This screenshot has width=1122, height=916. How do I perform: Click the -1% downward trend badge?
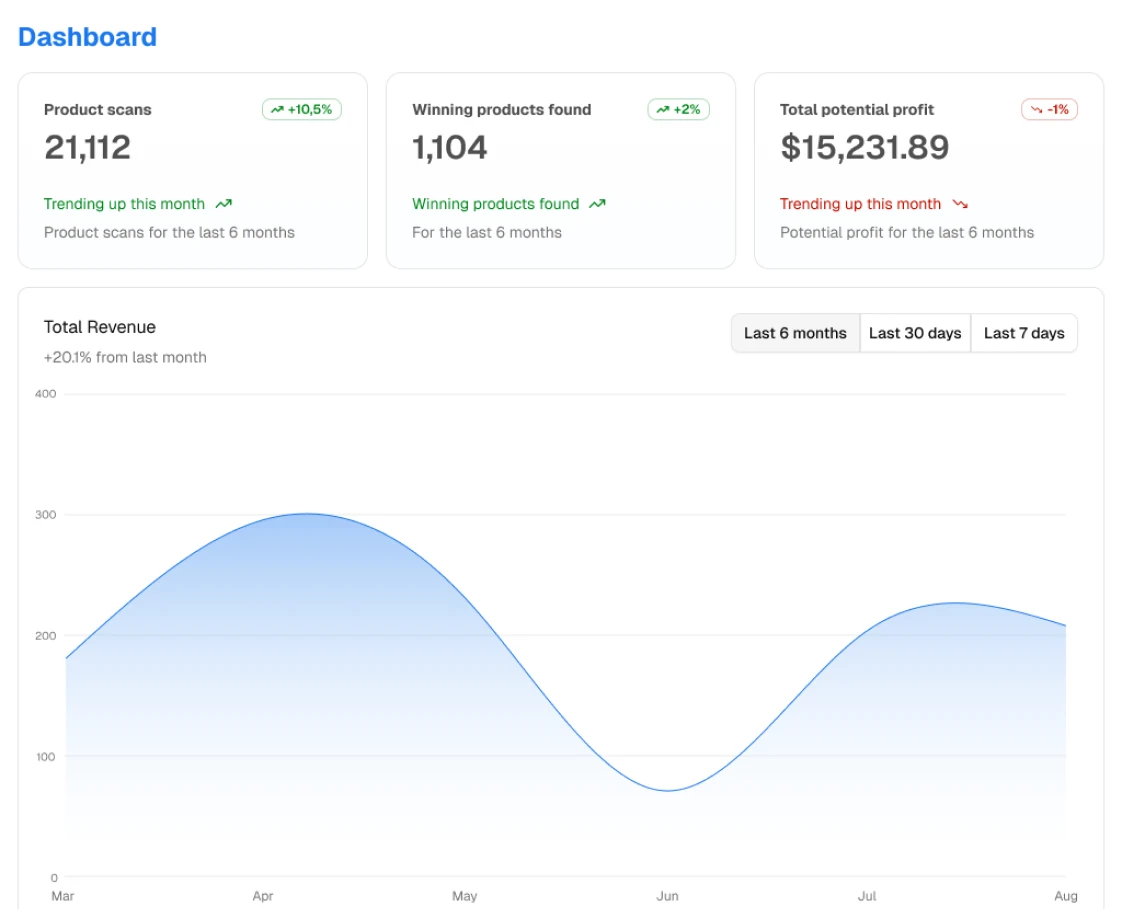[1049, 110]
